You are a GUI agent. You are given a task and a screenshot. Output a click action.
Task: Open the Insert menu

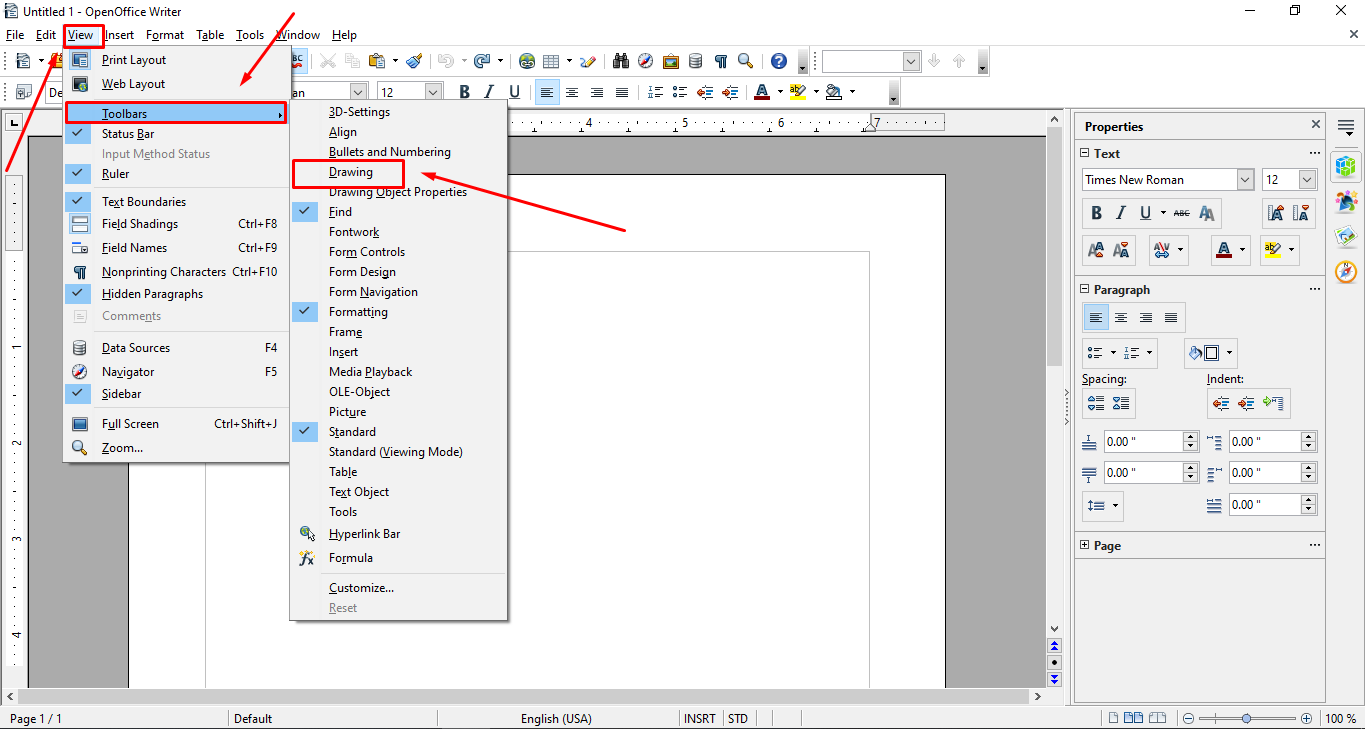pyautogui.click(x=120, y=35)
